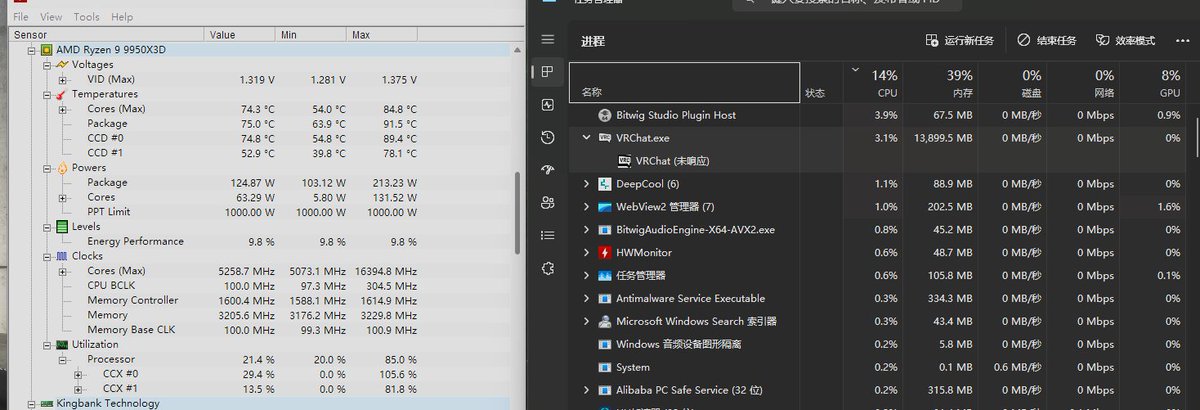Click Powers flame icon in HWMonitor
1200x410 pixels.
click(x=62, y=168)
